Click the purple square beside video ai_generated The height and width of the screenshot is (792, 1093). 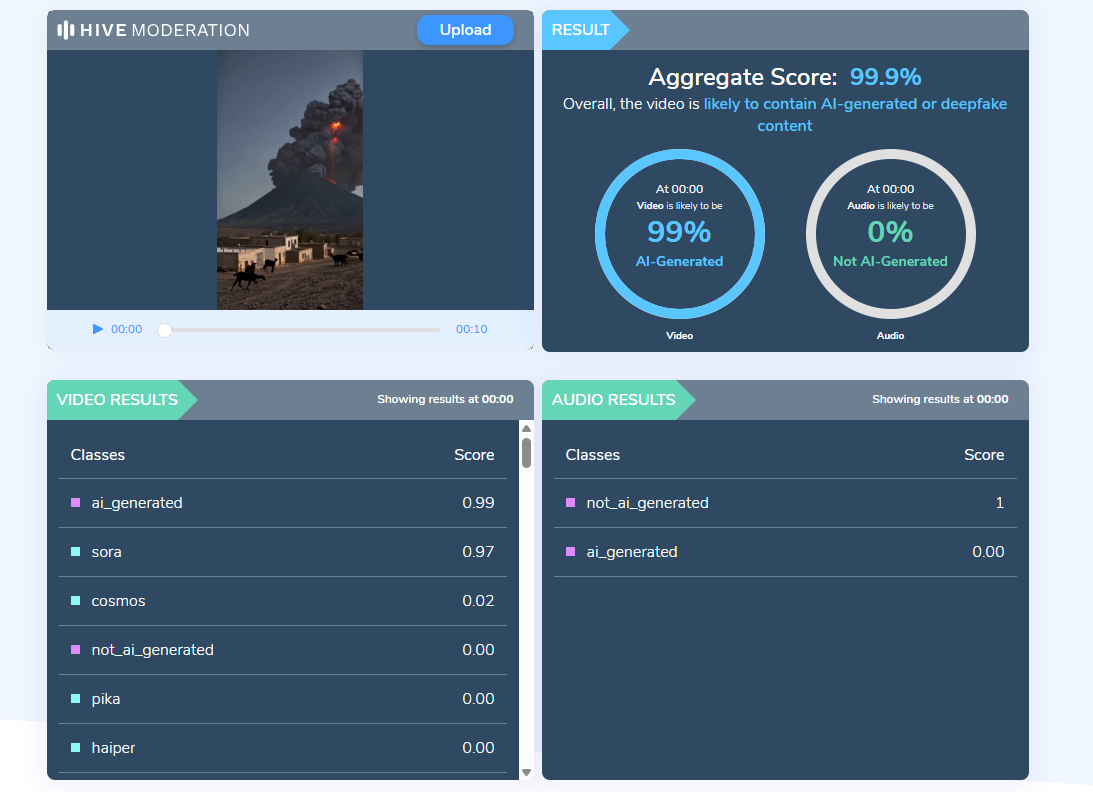point(76,503)
